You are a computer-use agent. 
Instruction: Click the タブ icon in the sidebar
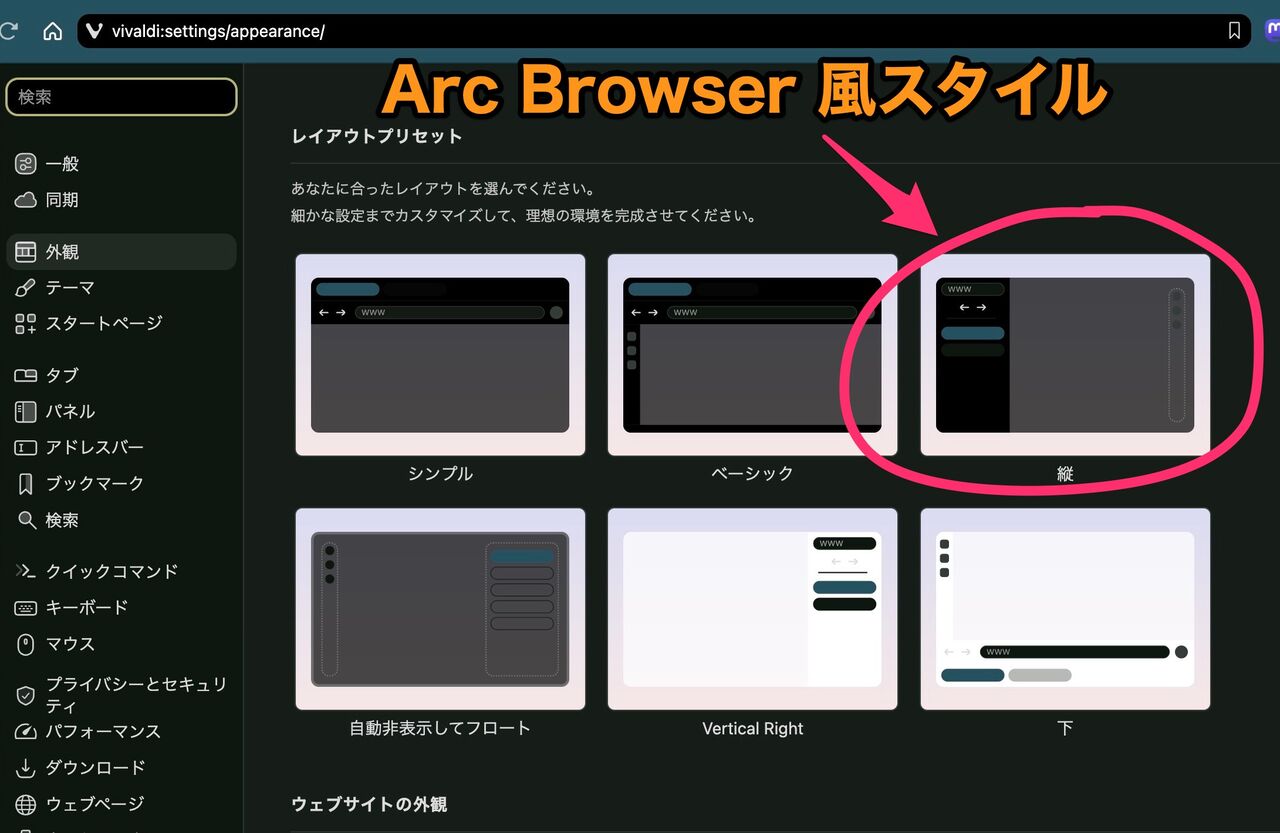click(26, 376)
